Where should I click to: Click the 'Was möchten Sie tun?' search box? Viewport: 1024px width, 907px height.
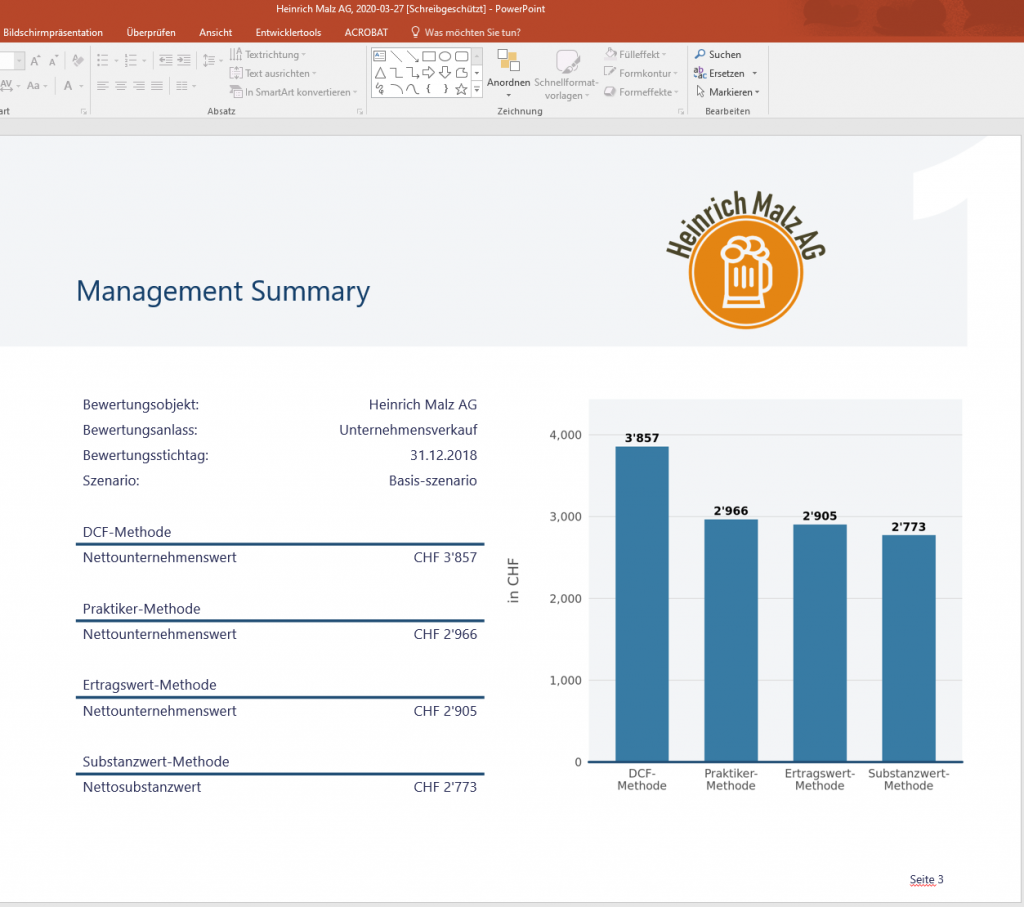[x=465, y=32]
